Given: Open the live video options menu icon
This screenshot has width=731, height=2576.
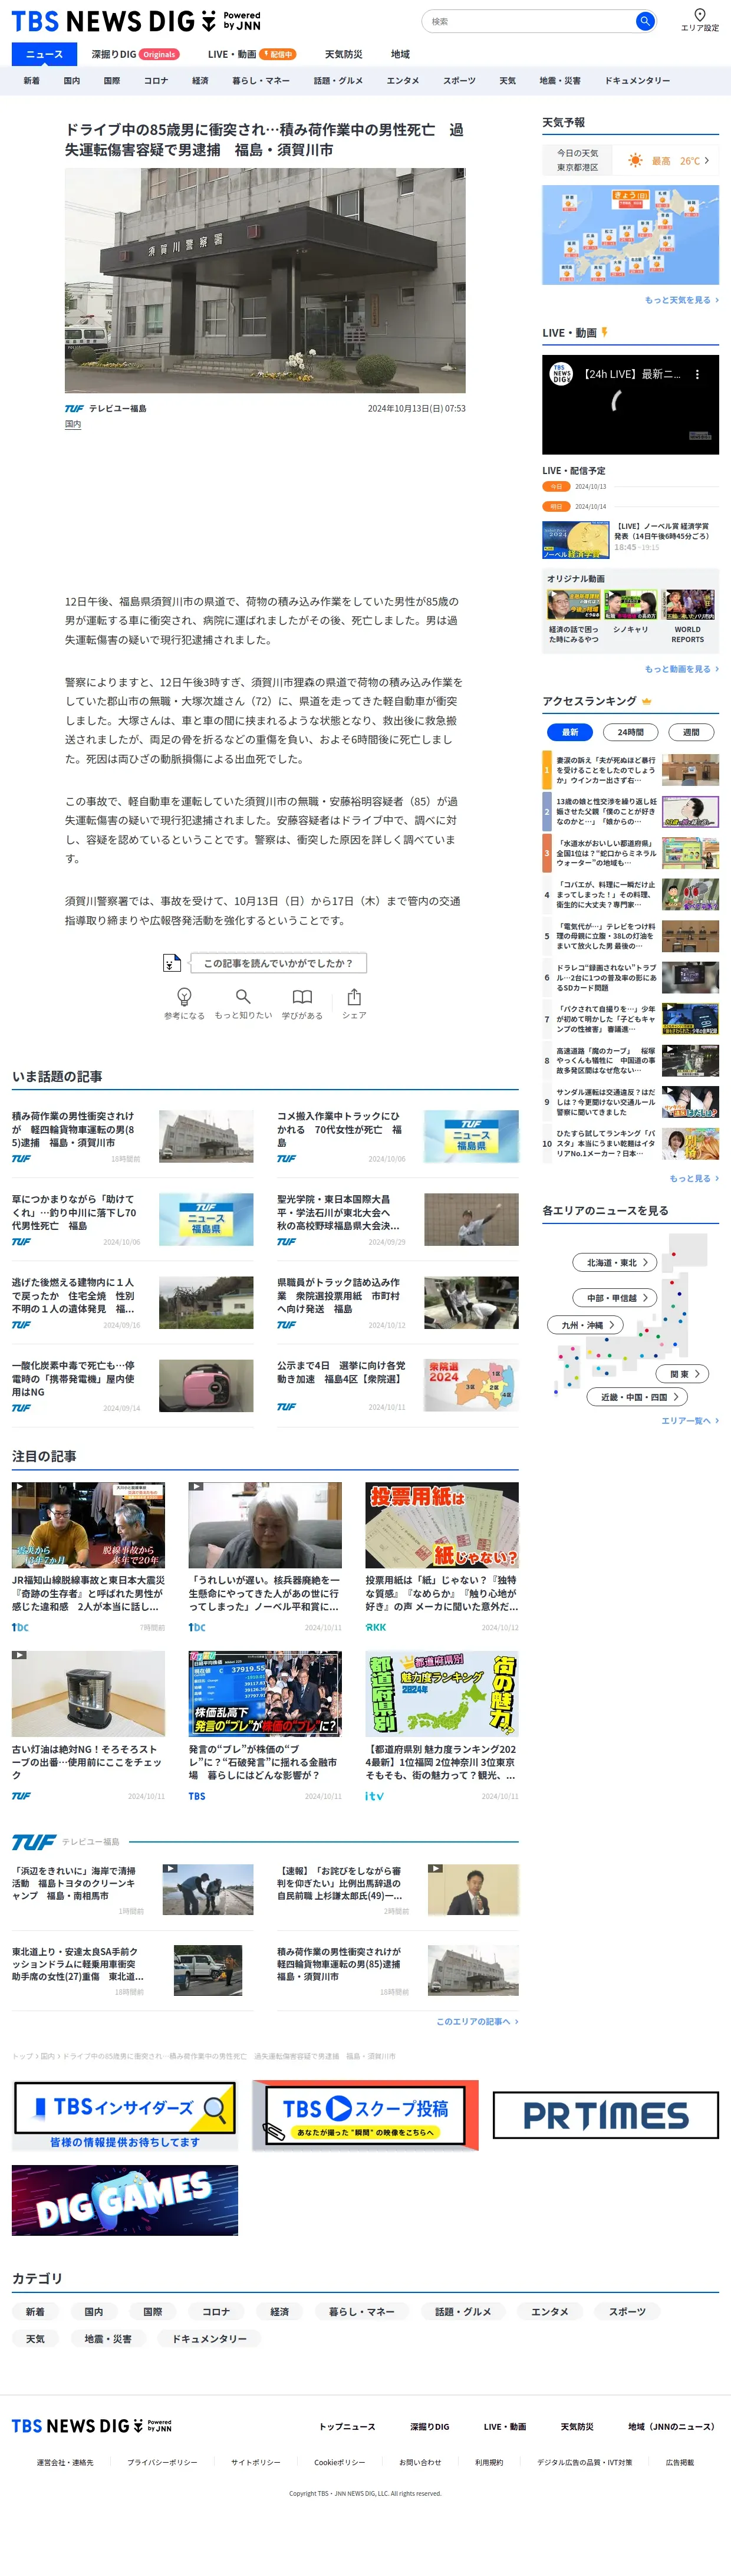Looking at the screenshot, I should tap(697, 374).
